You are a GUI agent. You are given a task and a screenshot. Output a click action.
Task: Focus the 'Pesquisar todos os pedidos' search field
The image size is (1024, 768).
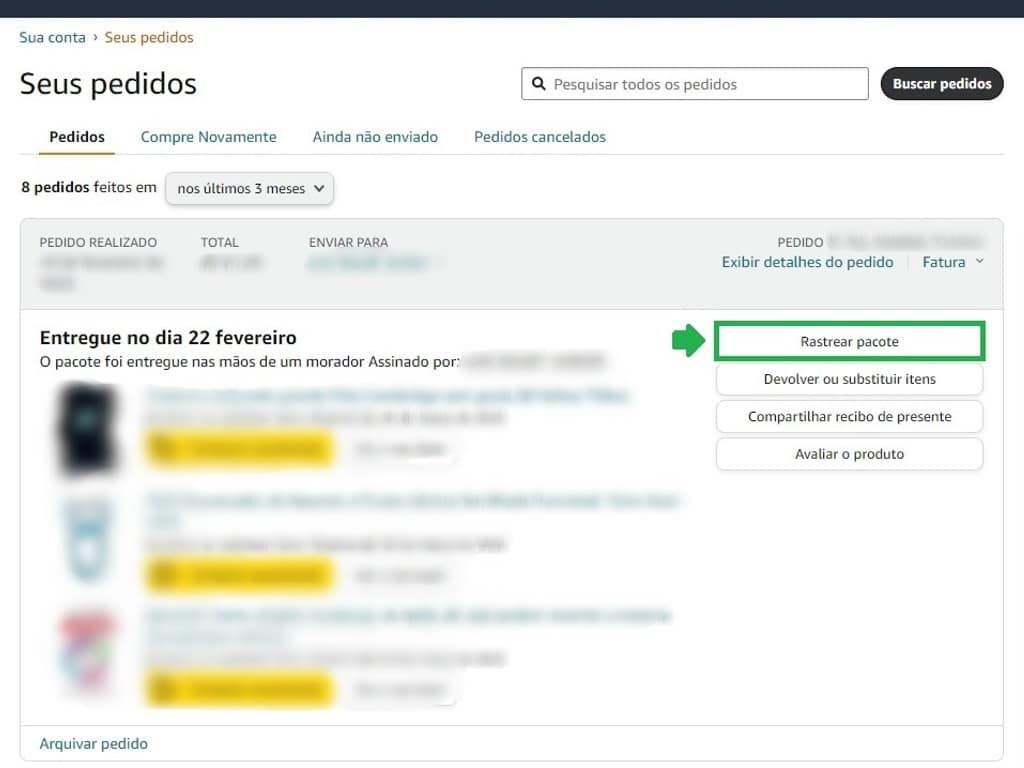695,84
